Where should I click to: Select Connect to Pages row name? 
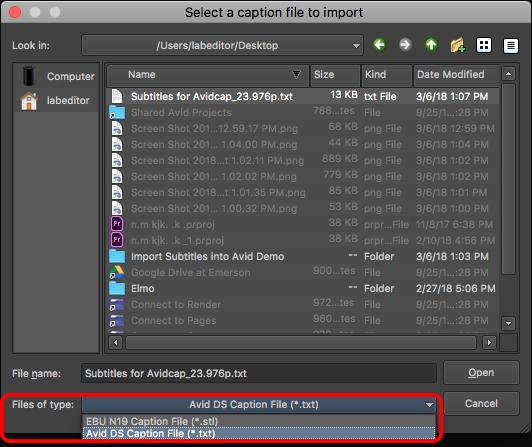click(173, 320)
